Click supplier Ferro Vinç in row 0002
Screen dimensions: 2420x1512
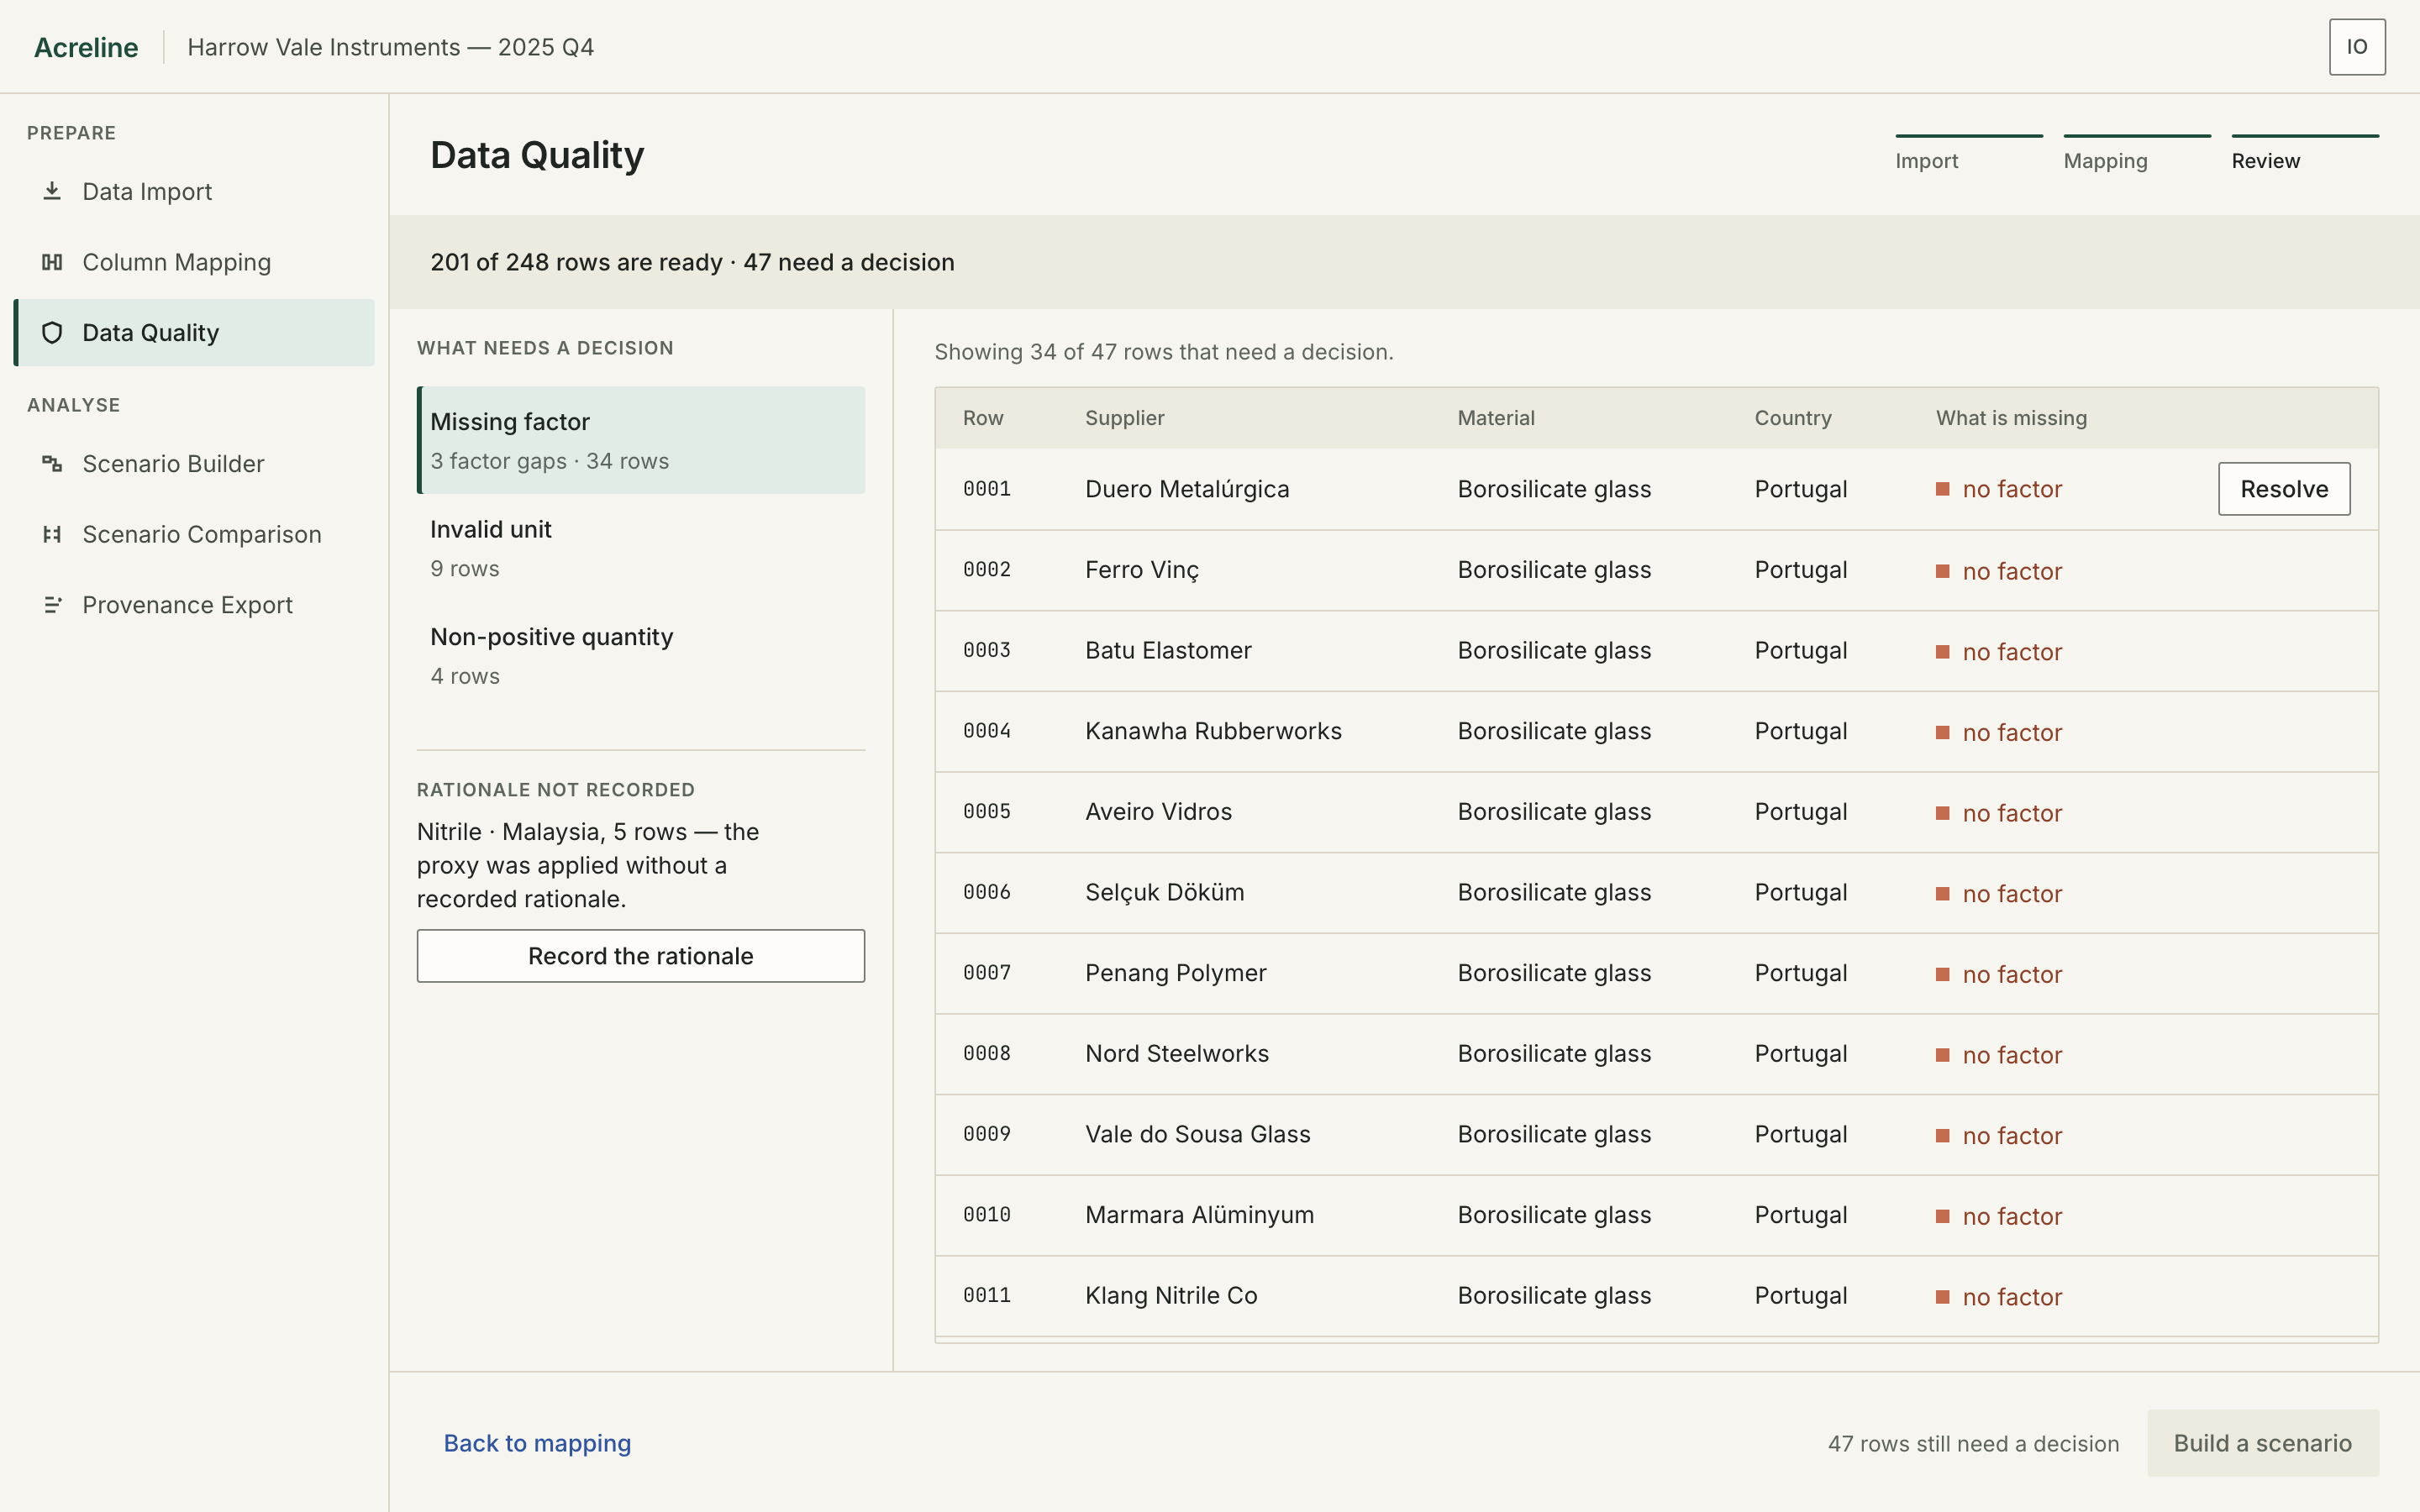coord(1141,570)
